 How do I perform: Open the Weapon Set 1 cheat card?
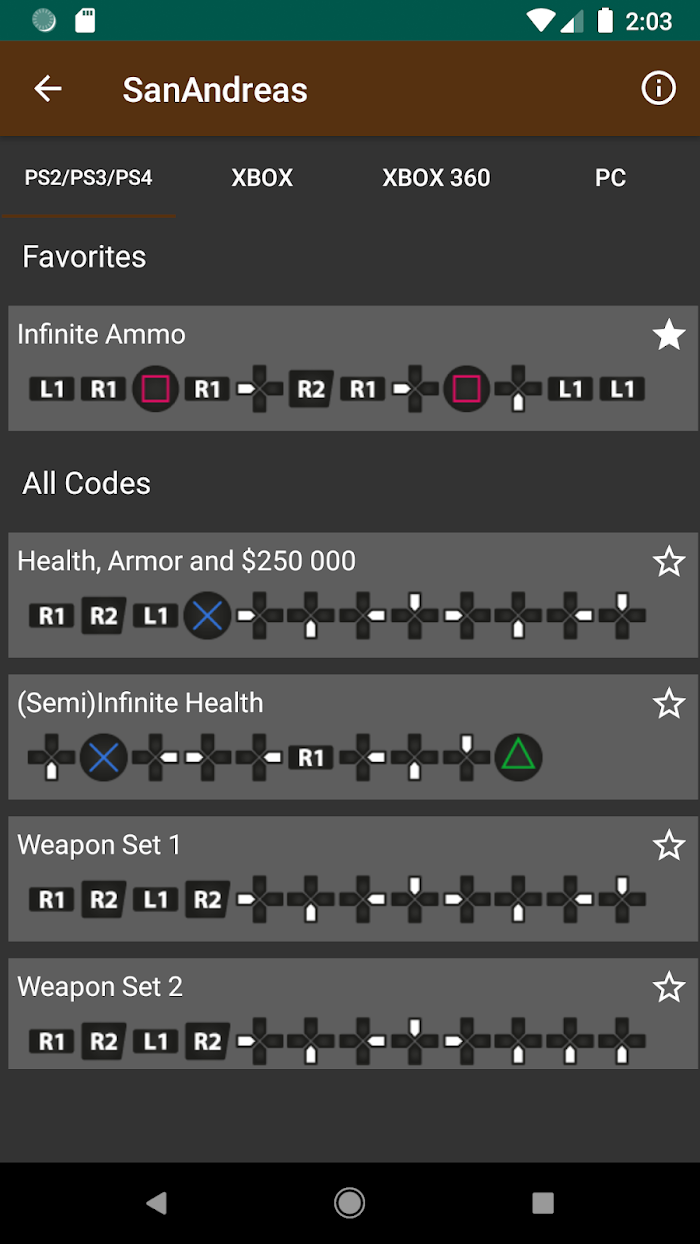(350, 879)
